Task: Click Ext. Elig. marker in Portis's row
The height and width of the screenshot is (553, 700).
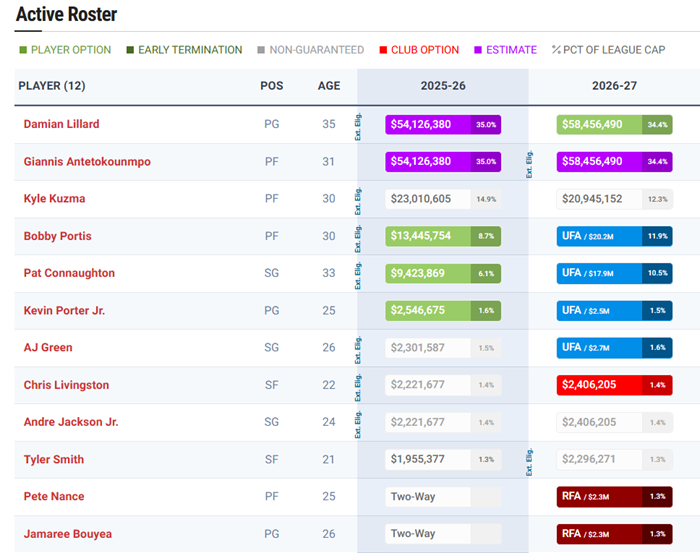Action: pos(358,239)
